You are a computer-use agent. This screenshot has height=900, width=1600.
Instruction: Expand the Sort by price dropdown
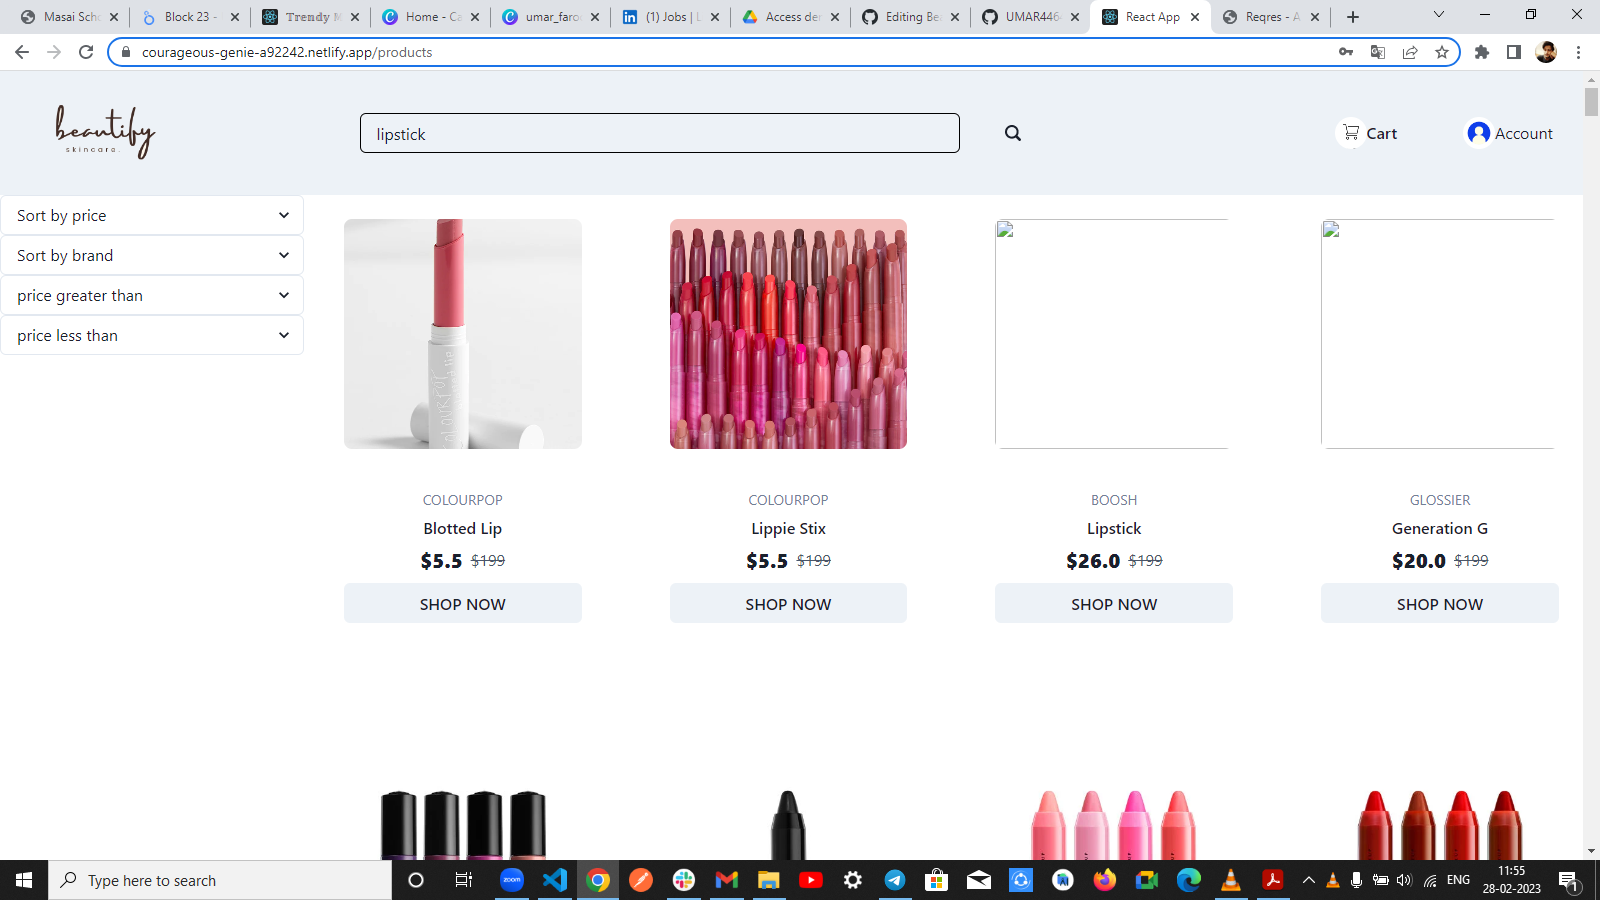click(152, 215)
